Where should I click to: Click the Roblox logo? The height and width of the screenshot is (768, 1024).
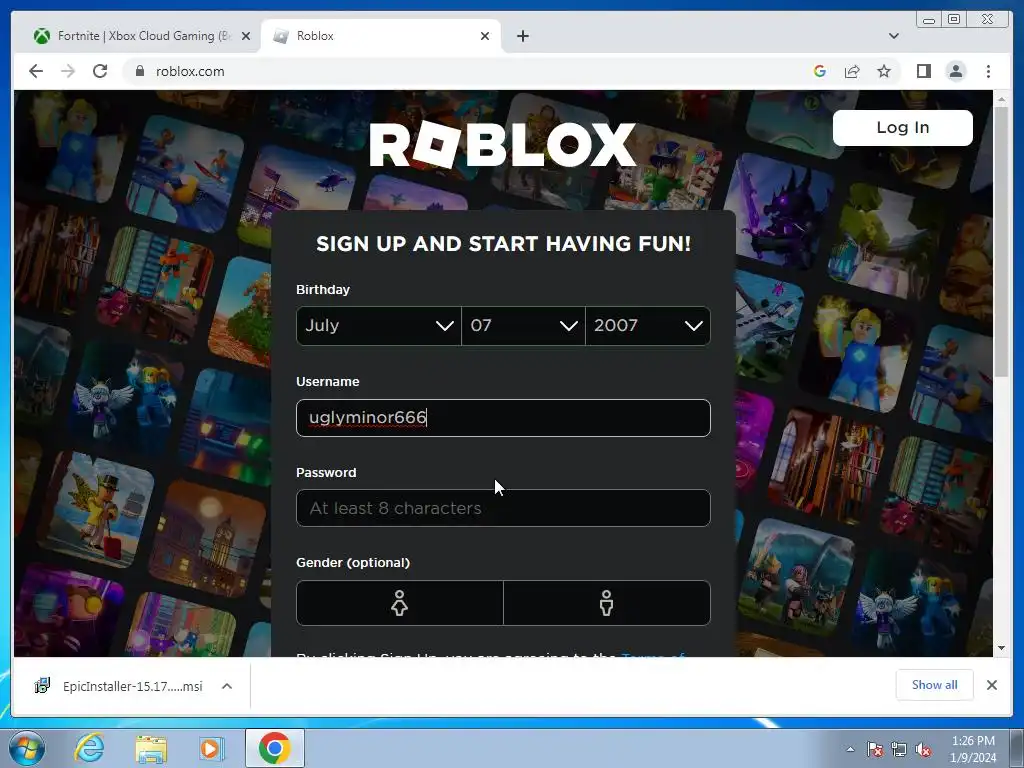pos(502,144)
